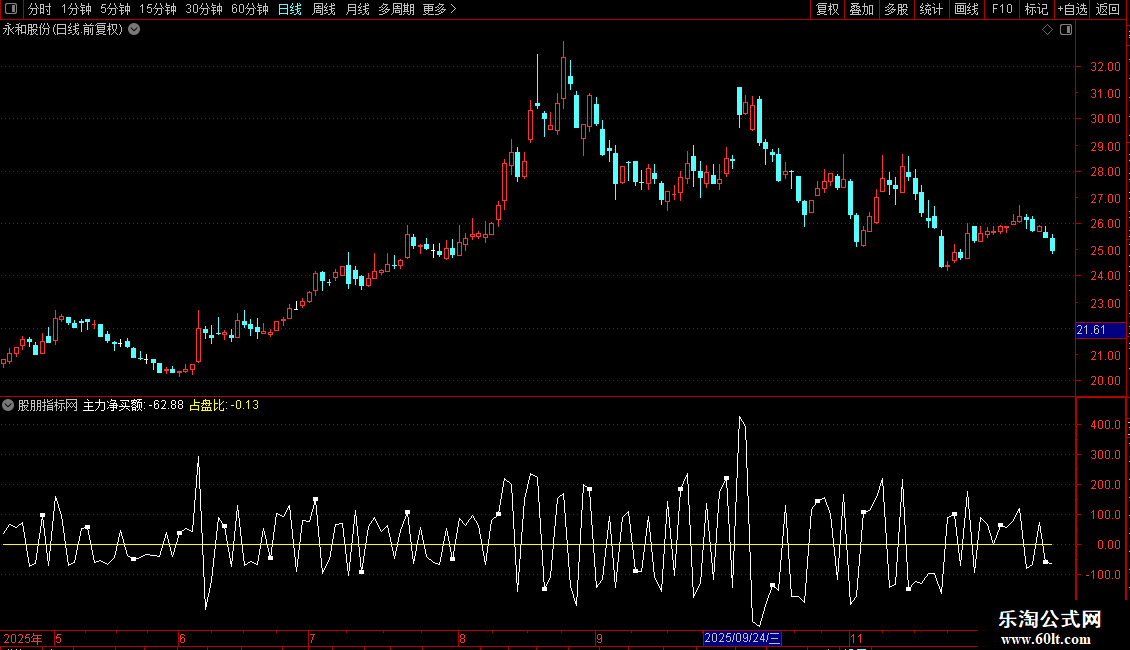Viewport: 1130px width, 650px height.
Task: Click the 2025/09/24/三 date marker
Action: pos(742,638)
